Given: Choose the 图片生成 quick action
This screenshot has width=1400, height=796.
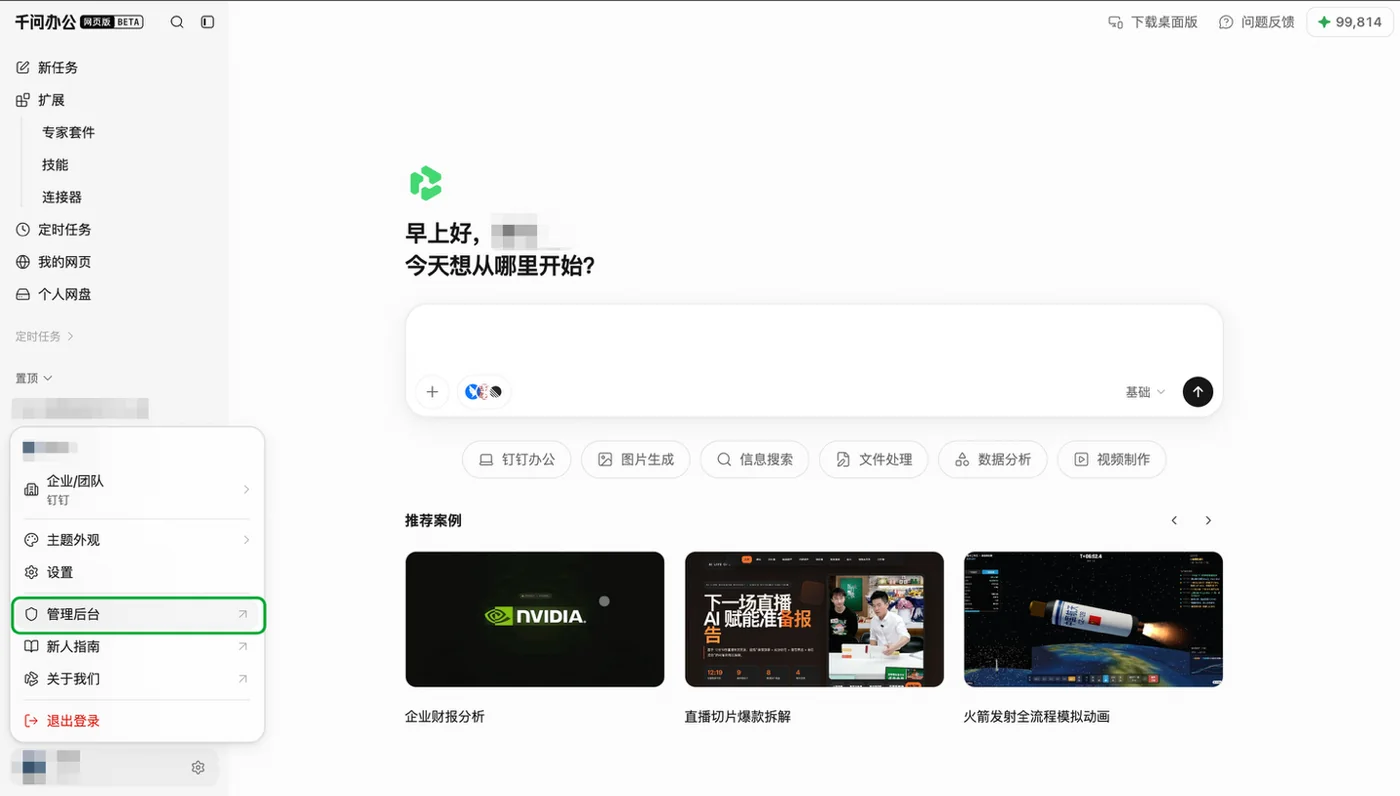Looking at the screenshot, I should [636, 460].
